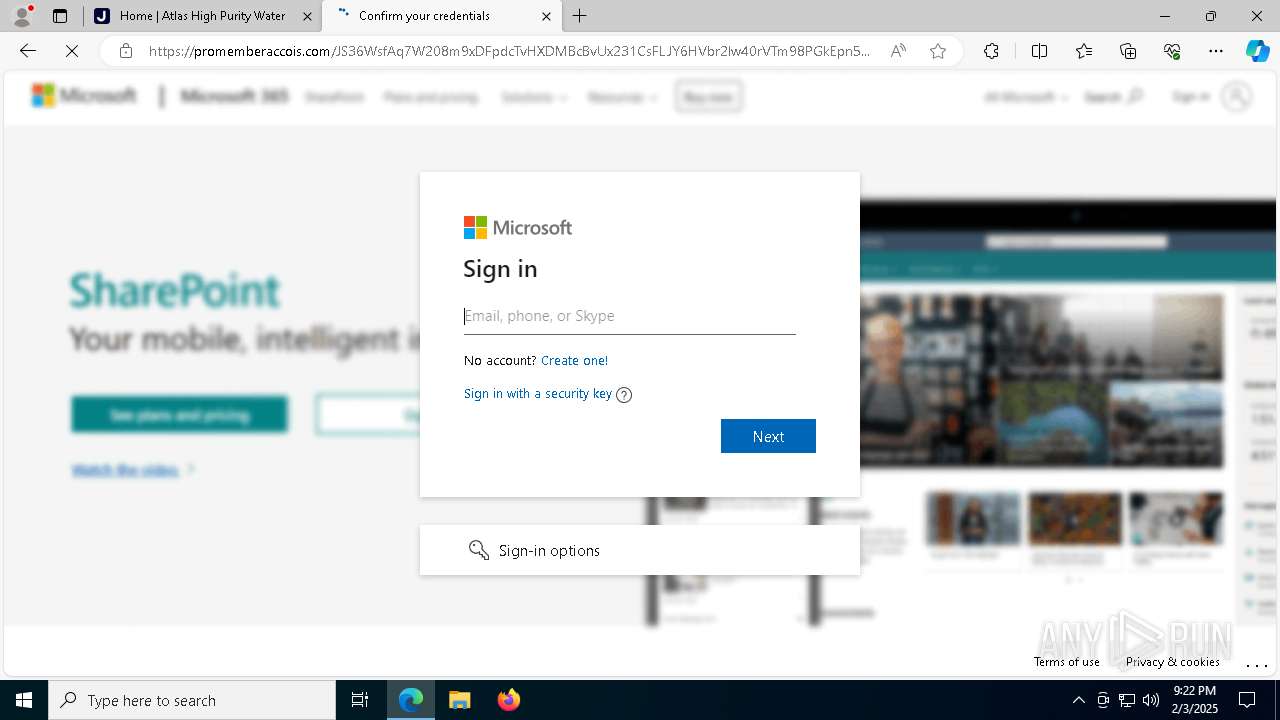Open the Edge profile icon
The width and height of the screenshot is (1280, 720).
click(x=22, y=16)
